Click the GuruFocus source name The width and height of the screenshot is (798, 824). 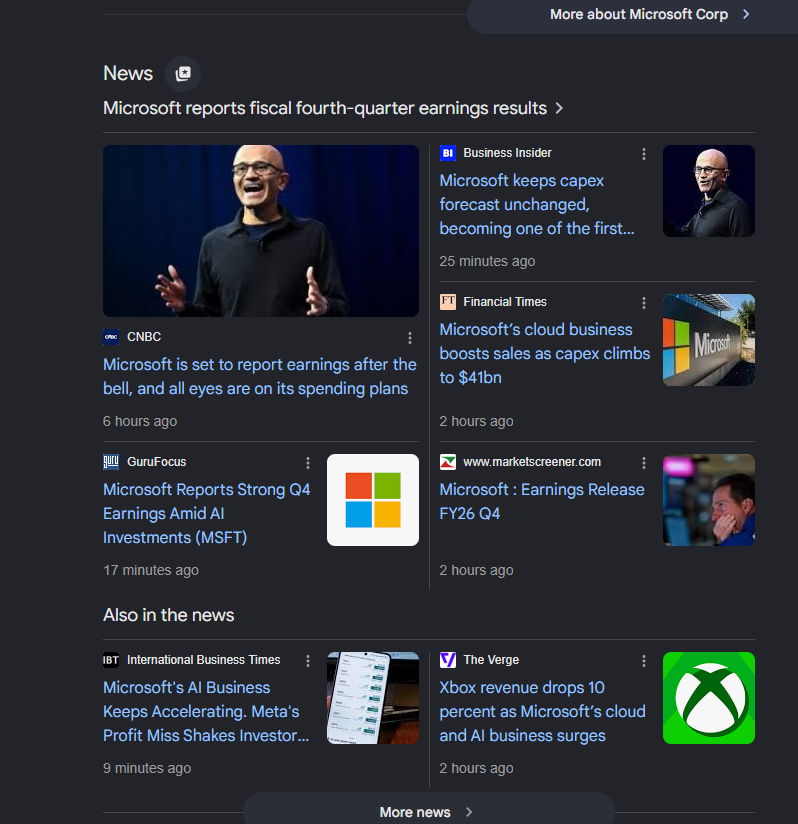pyautogui.click(x=157, y=462)
